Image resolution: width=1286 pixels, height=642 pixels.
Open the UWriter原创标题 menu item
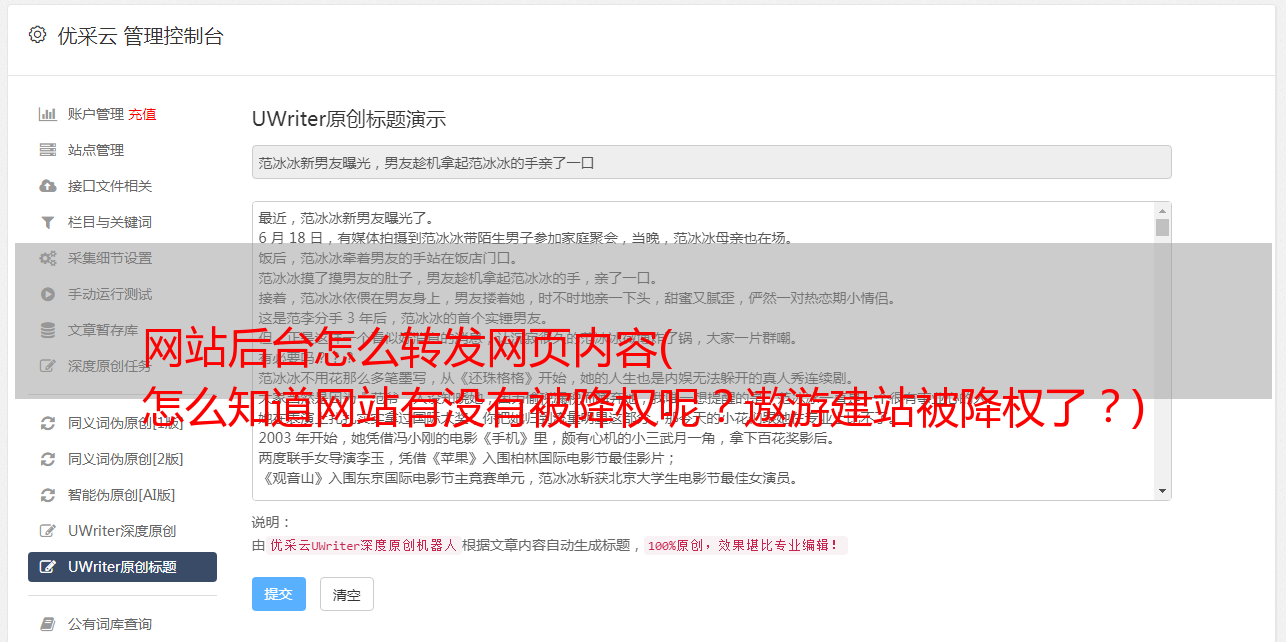click(122, 567)
